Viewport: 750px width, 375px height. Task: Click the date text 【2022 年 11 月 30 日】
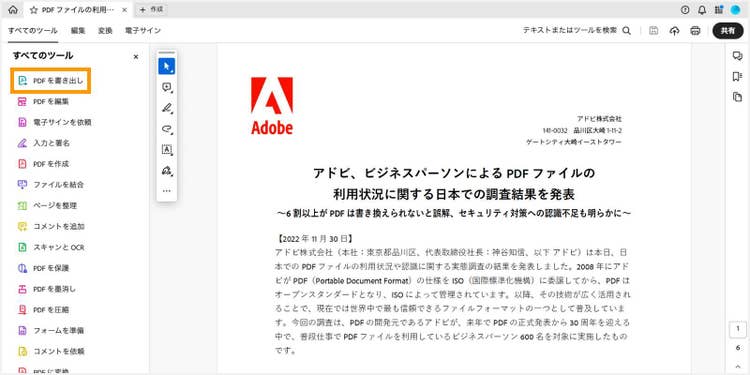315,238
